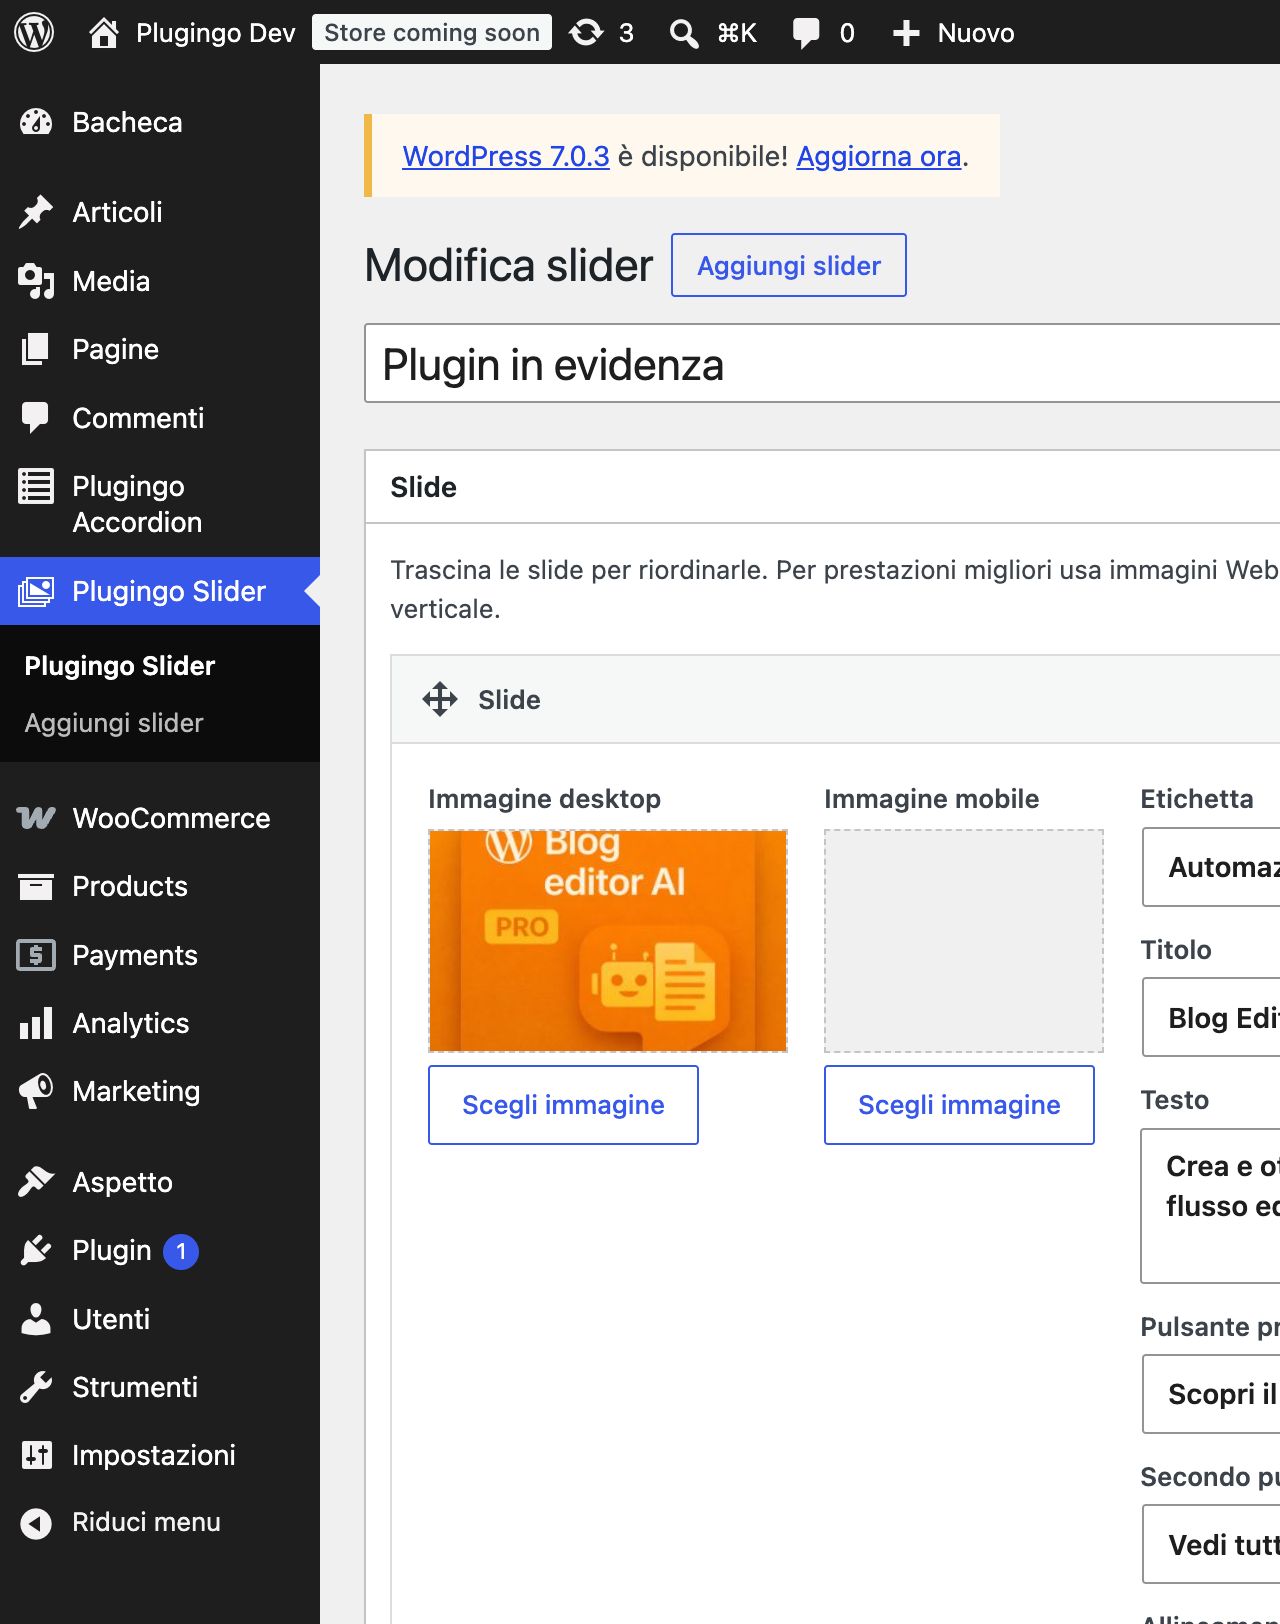Click the empty mobile image placeholder
The image size is (1280, 1624).
(x=964, y=941)
